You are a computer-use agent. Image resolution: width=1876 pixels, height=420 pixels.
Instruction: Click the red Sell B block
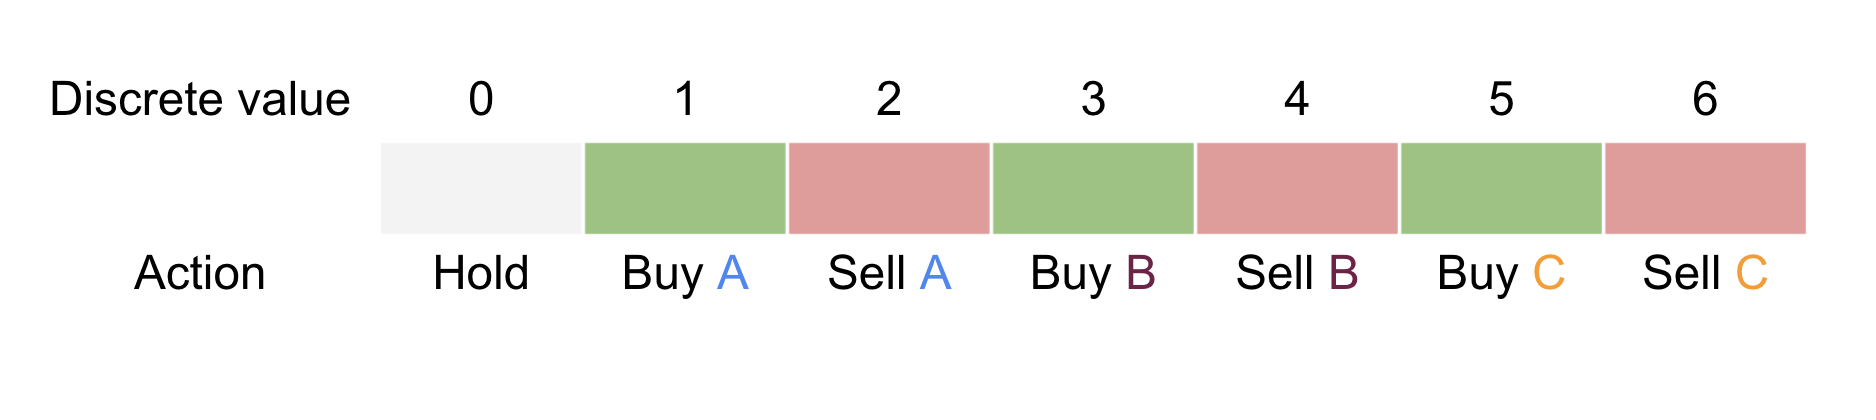(x=1297, y=188)
